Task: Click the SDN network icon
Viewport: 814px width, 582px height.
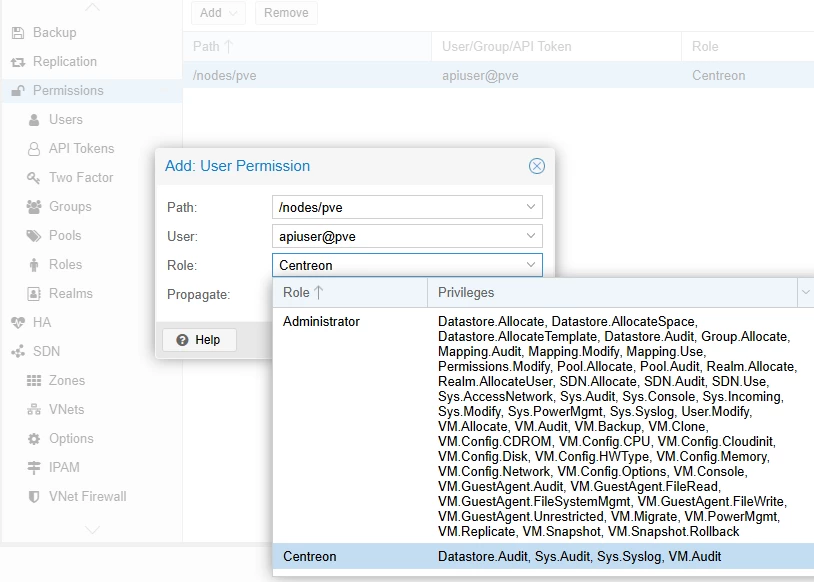Action: [18, 352]
